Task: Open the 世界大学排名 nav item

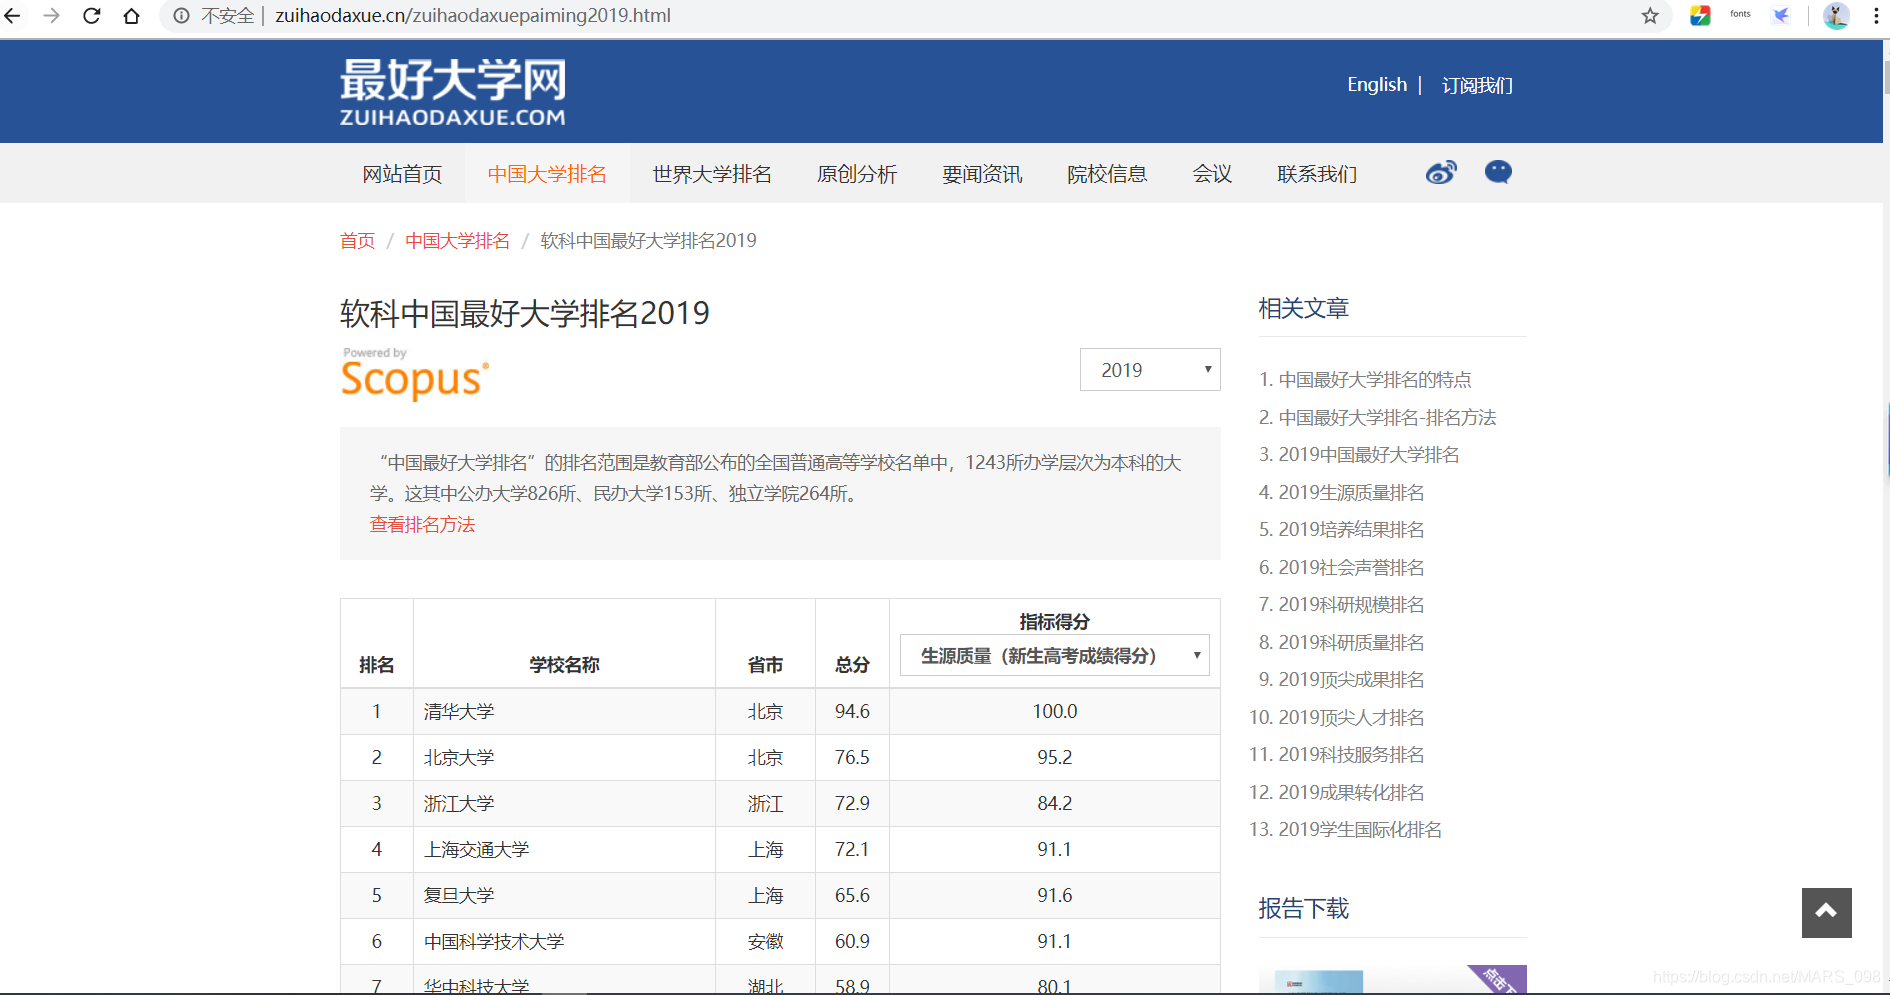Action: pos(712,174)
